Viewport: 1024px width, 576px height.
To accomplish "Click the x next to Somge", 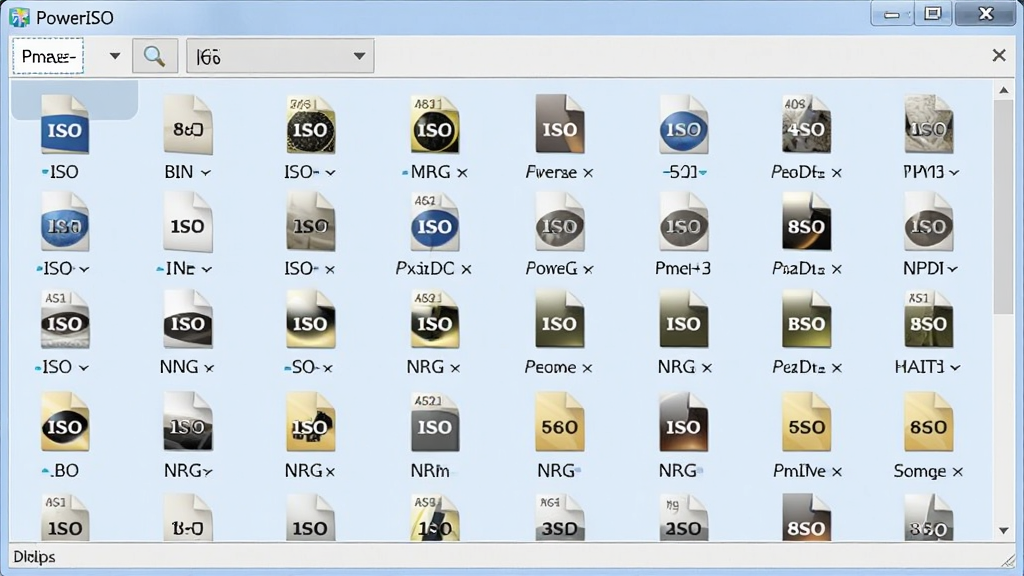I will [x=957, y=472].
